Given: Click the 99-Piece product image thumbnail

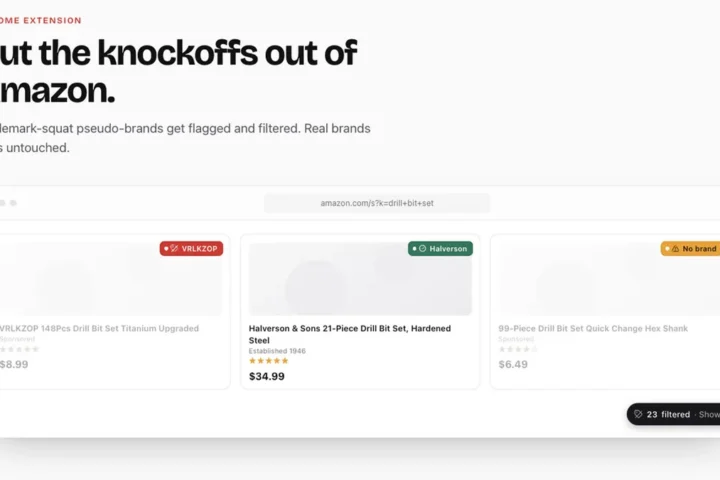Looking at the screenshot, I should click(x=610, y=279).
